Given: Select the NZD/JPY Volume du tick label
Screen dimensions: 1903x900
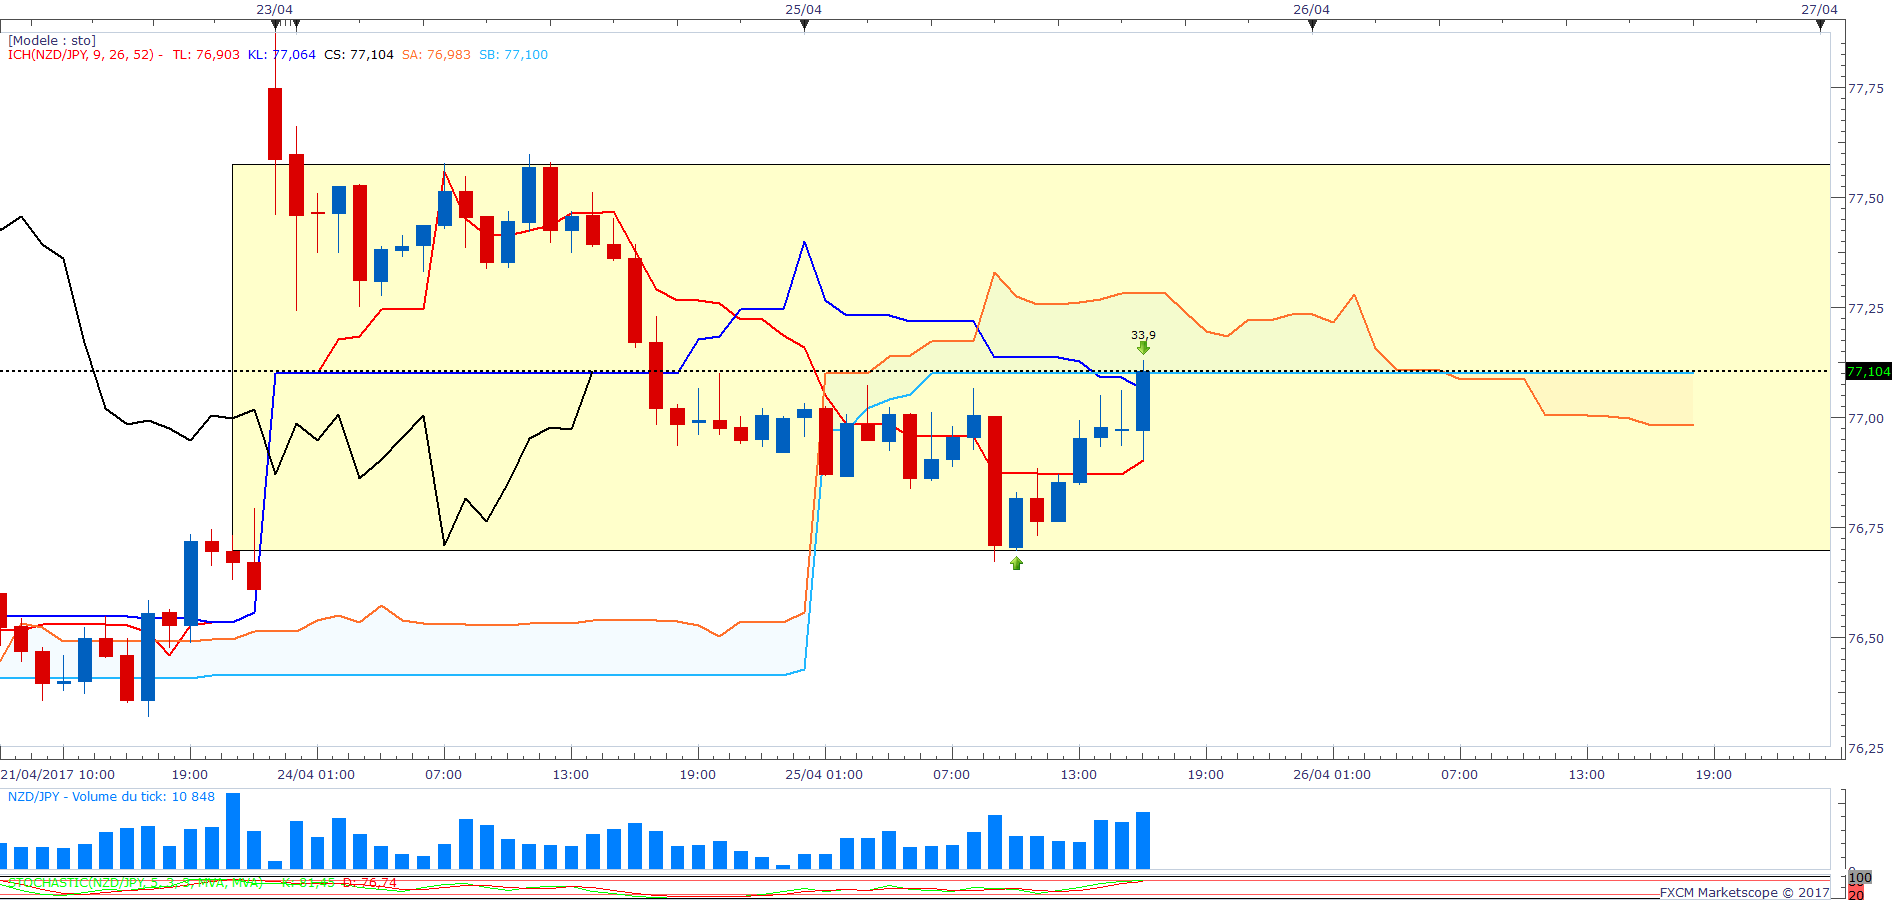Looking at the screenshot, I should point(111,797).
